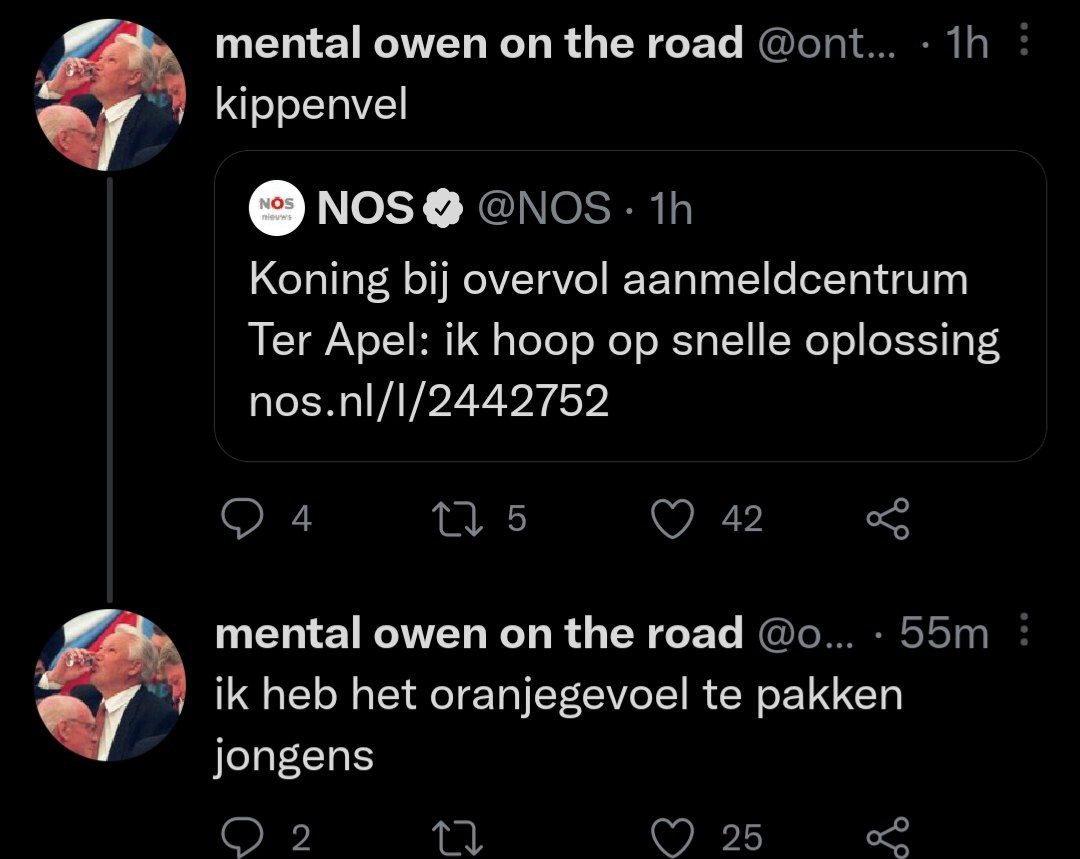Open more options for oranjegevoel tweet

tap(1022, 632)
